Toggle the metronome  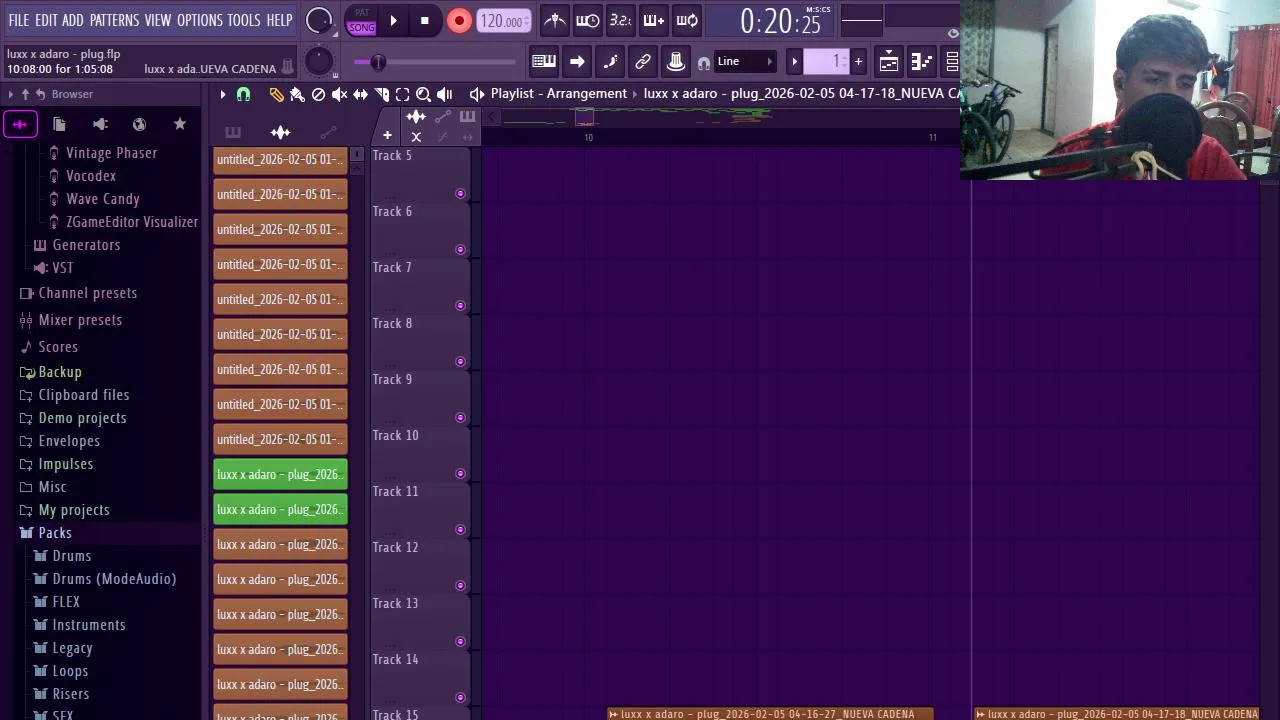coord(555,20)
